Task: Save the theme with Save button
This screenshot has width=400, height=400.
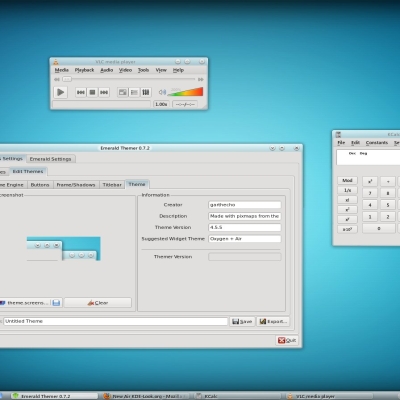Action: point(242,321)
